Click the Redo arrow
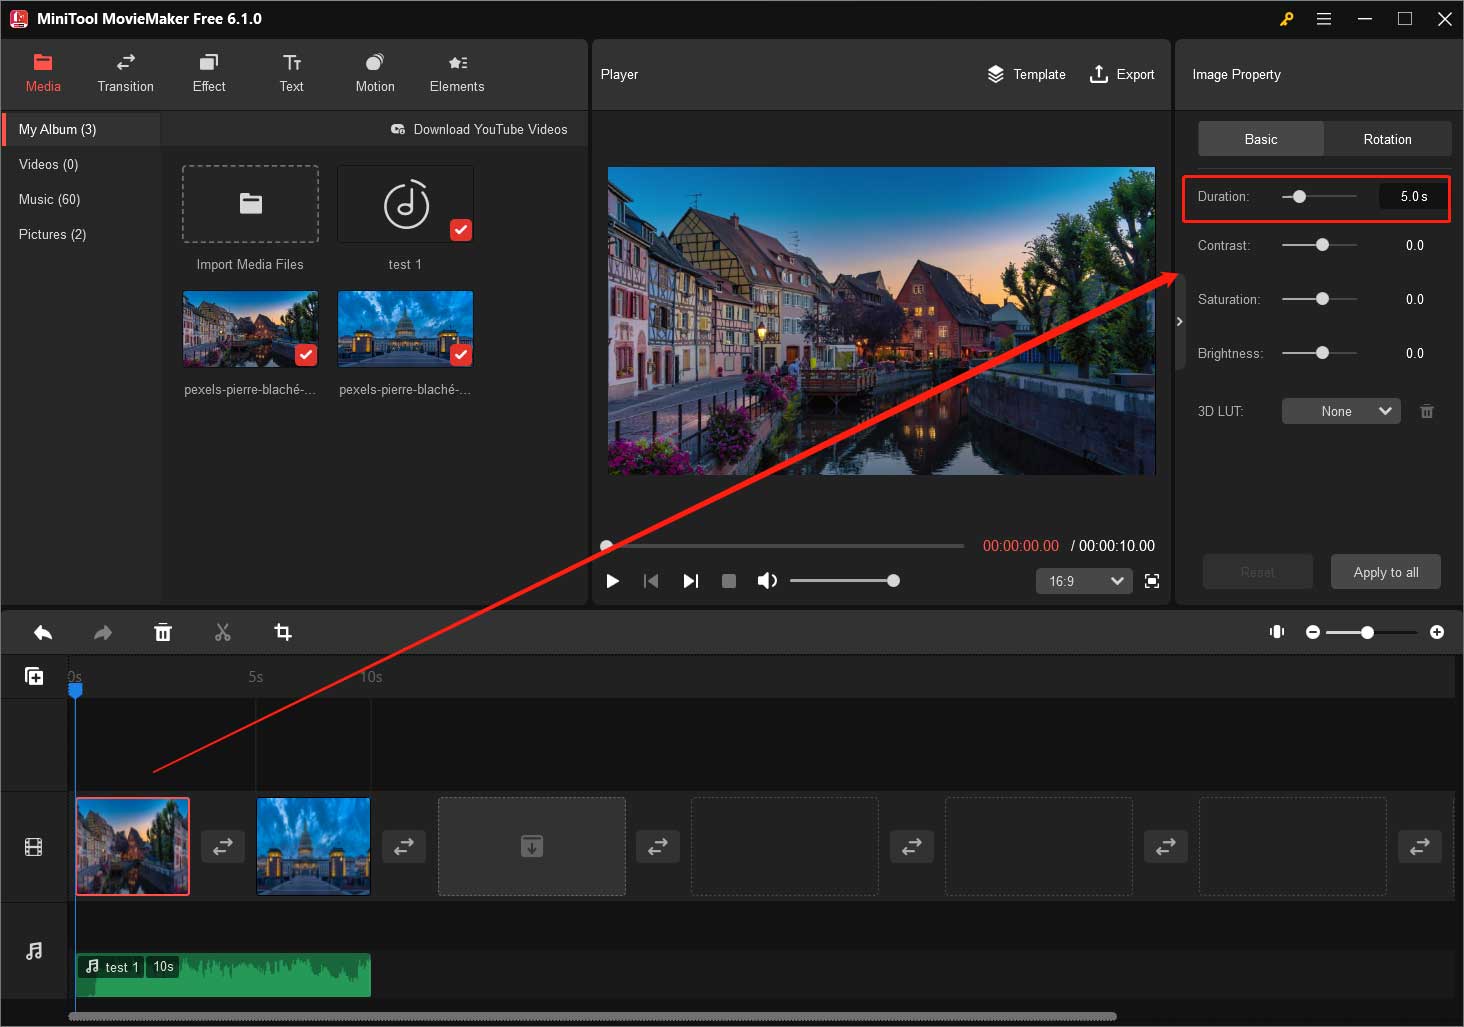Viewport: 1464px width, 1027px height. click(x=103, y=632)
